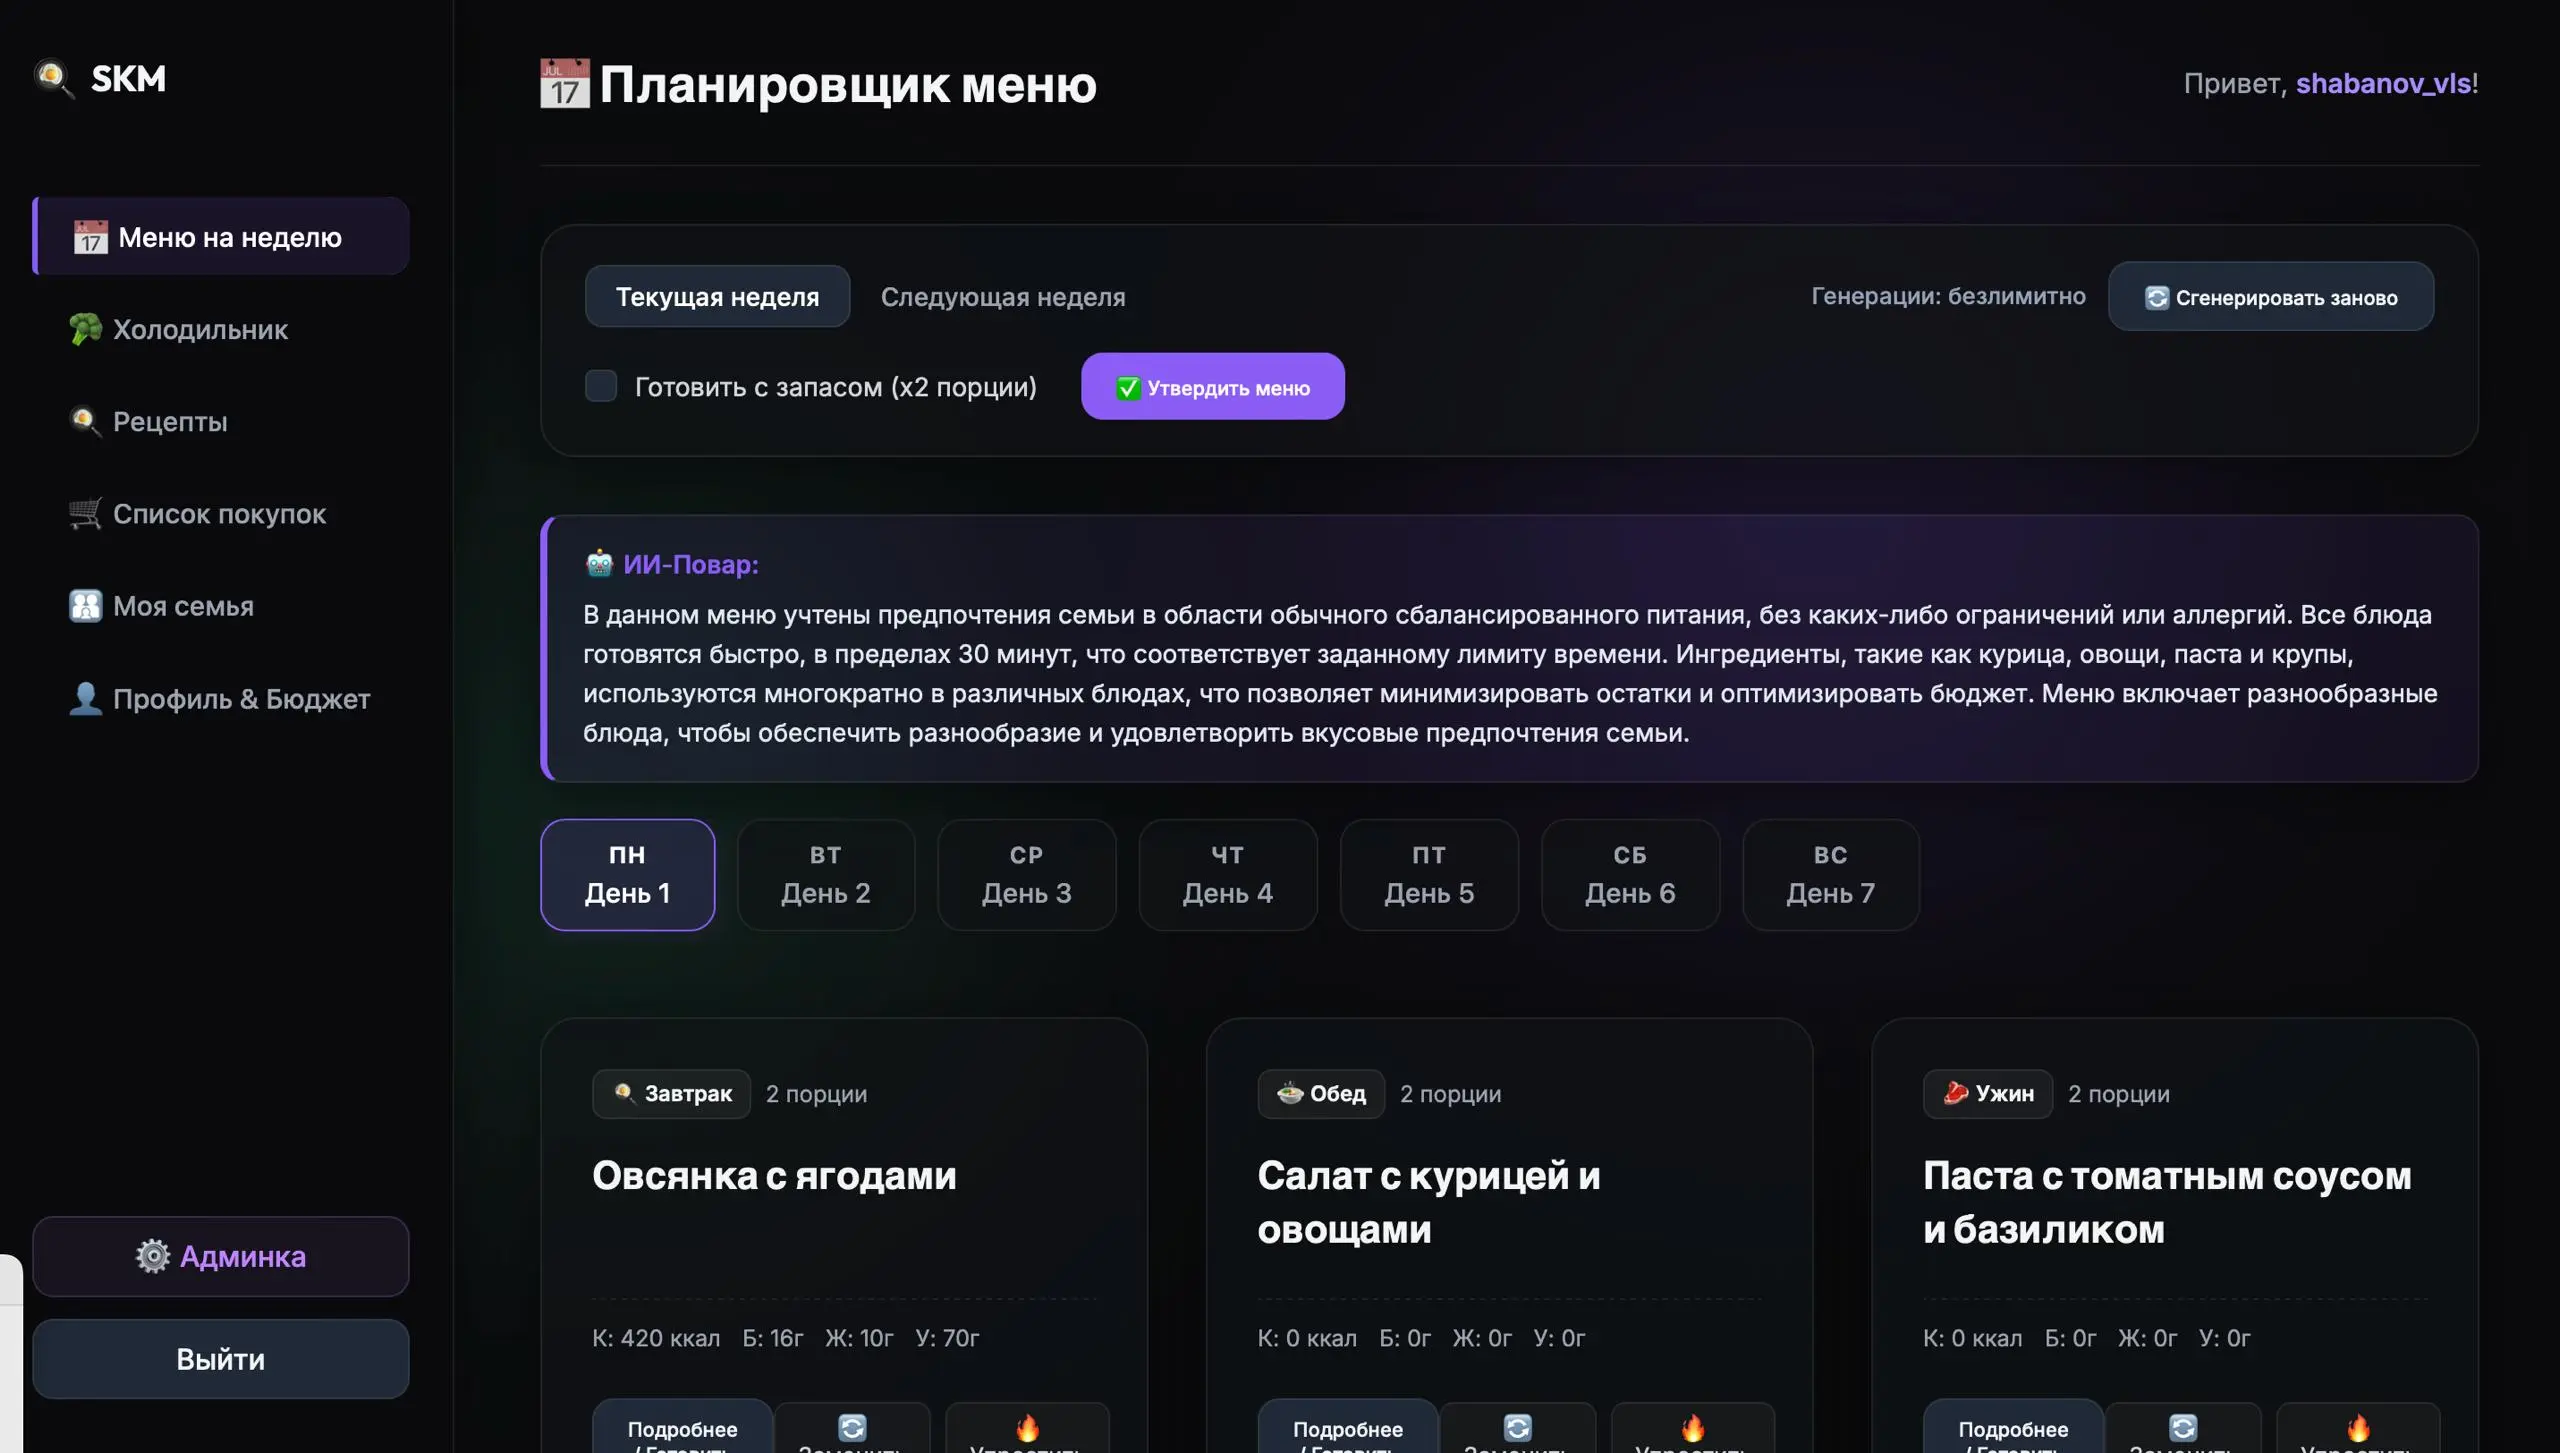Click 2 порции next to Завтрак

816,1093
